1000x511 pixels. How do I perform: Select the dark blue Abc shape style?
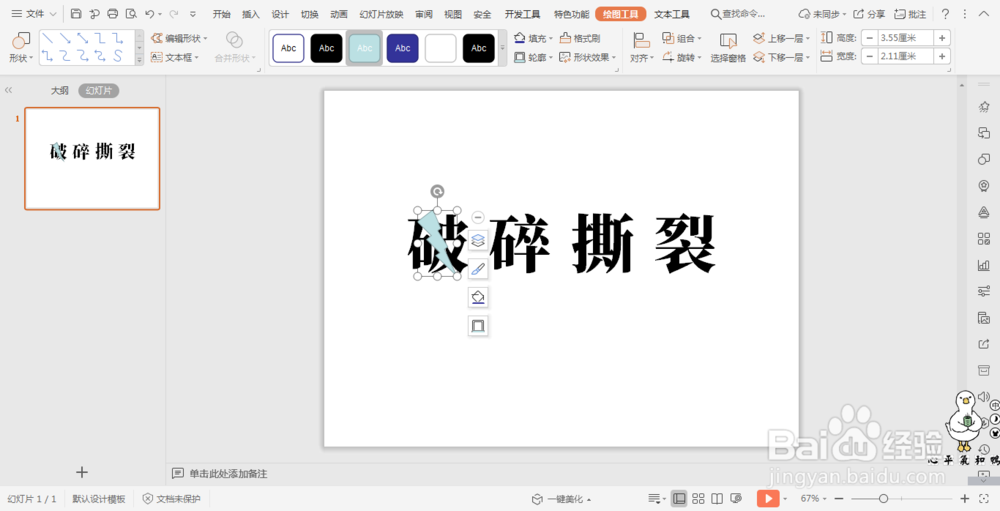click(402, 48)
